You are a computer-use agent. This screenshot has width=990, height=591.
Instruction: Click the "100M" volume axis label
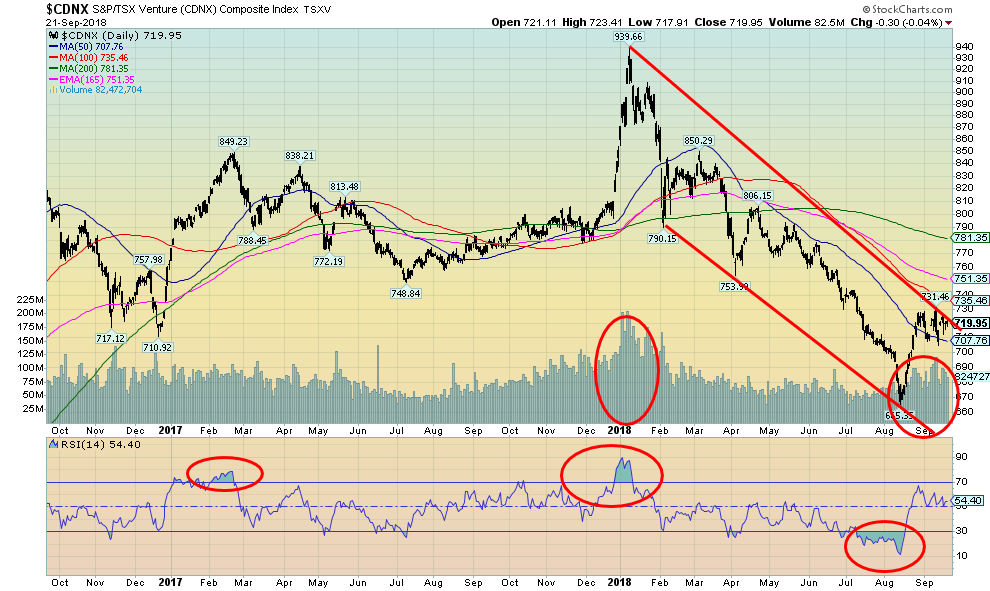point(31,367)
